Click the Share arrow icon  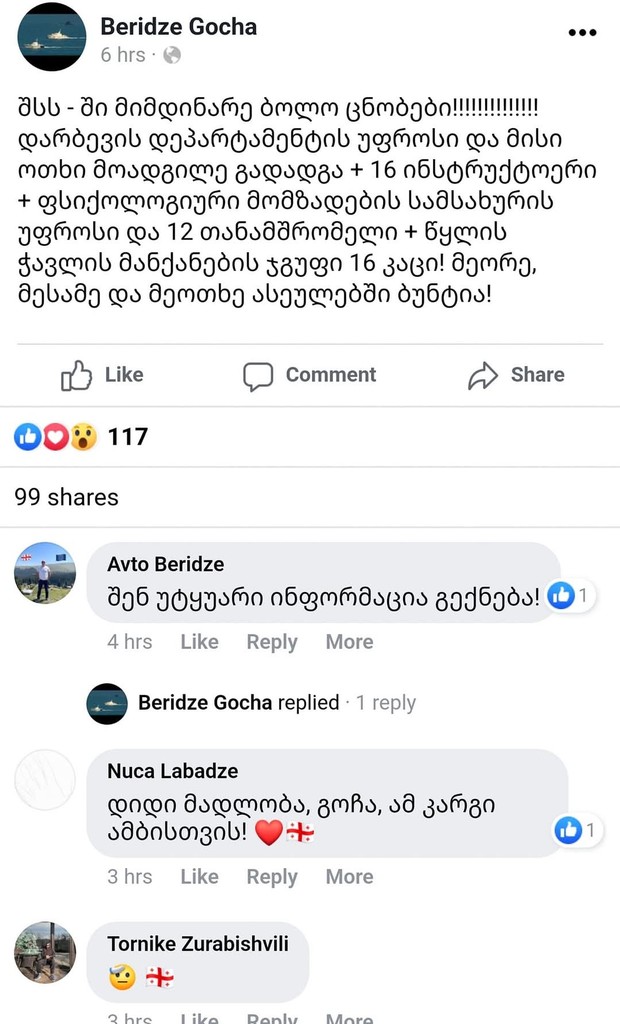coord(483,376)
